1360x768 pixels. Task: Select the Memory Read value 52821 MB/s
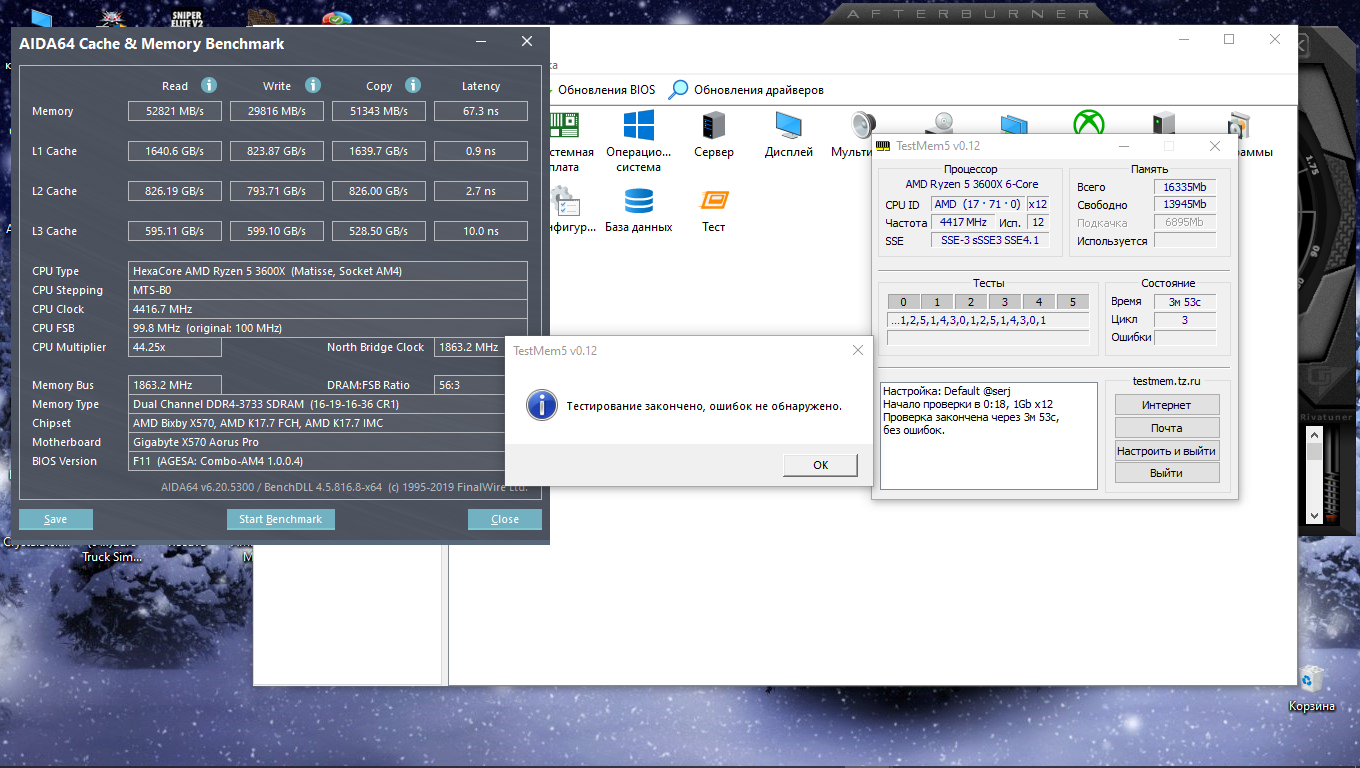175,111
